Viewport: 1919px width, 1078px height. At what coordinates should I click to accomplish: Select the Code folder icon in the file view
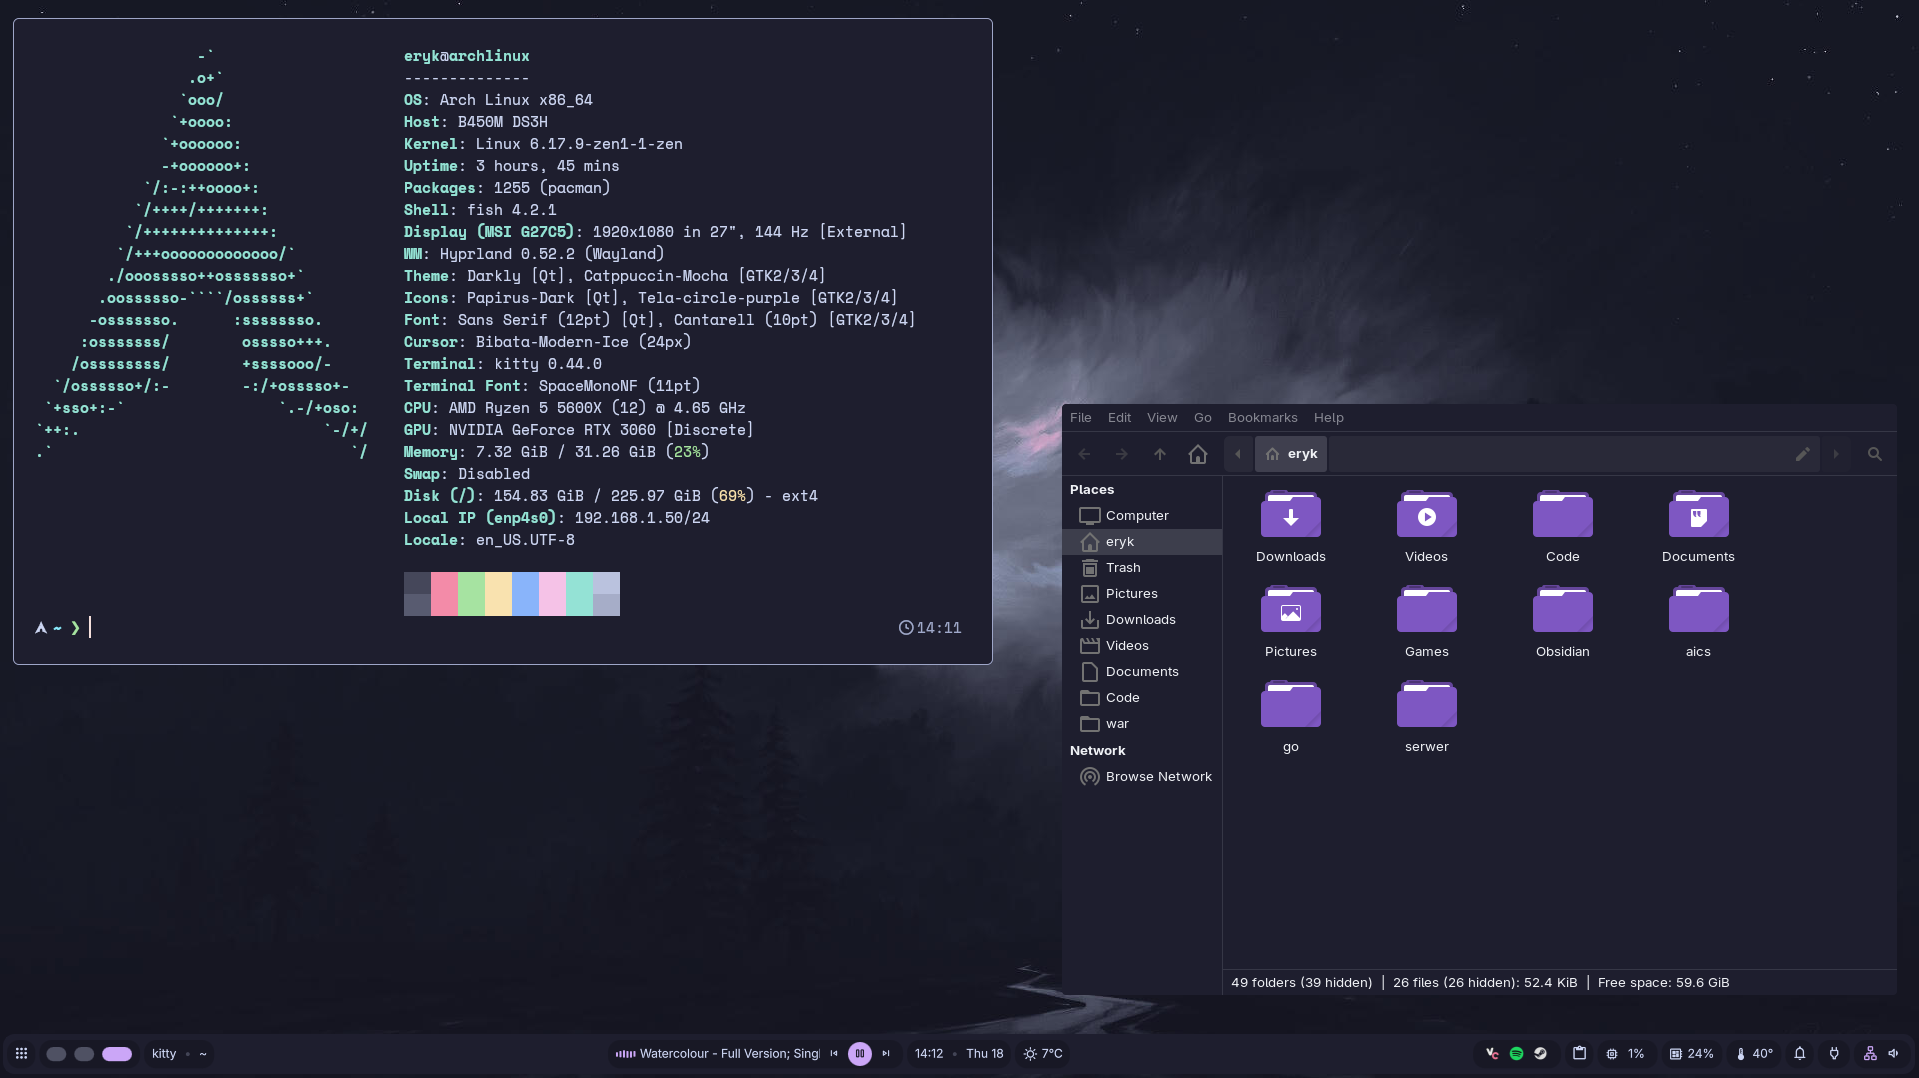click(x=1562, y=514)
